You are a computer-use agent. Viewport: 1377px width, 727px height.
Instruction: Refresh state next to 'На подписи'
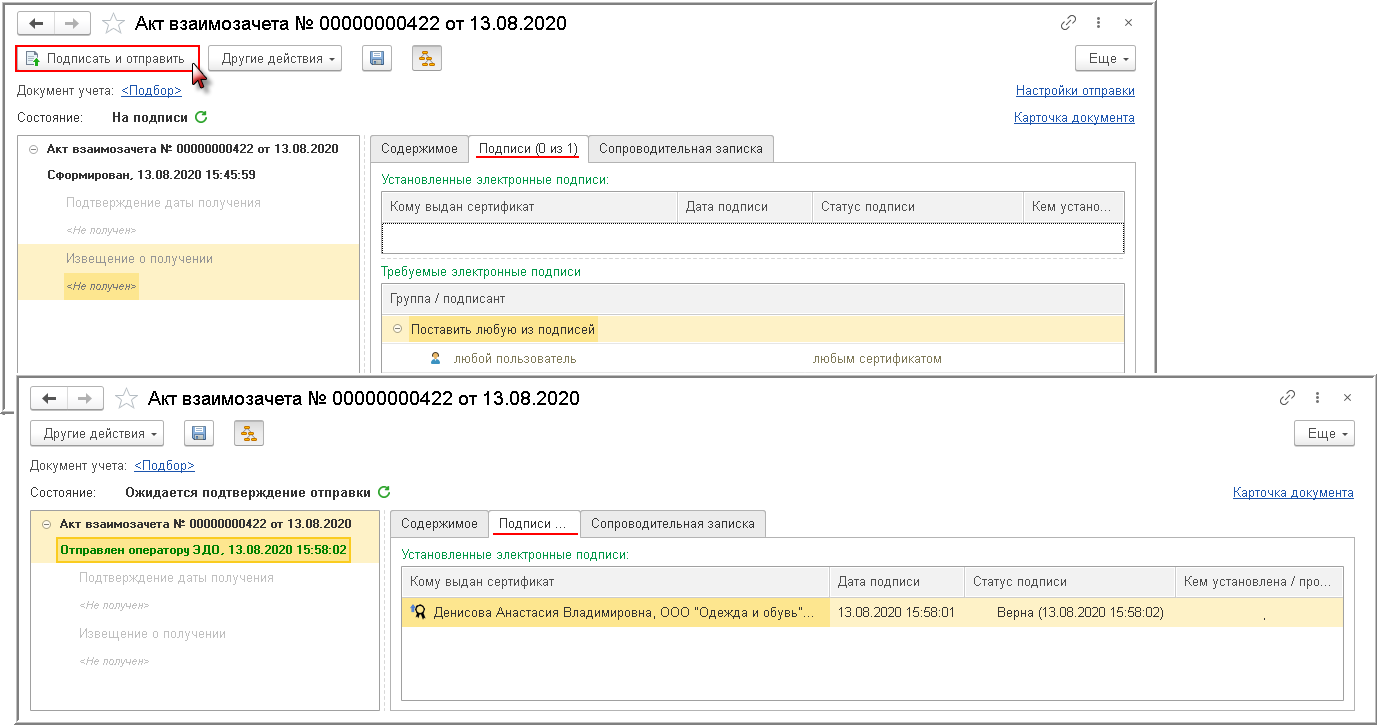201,117
